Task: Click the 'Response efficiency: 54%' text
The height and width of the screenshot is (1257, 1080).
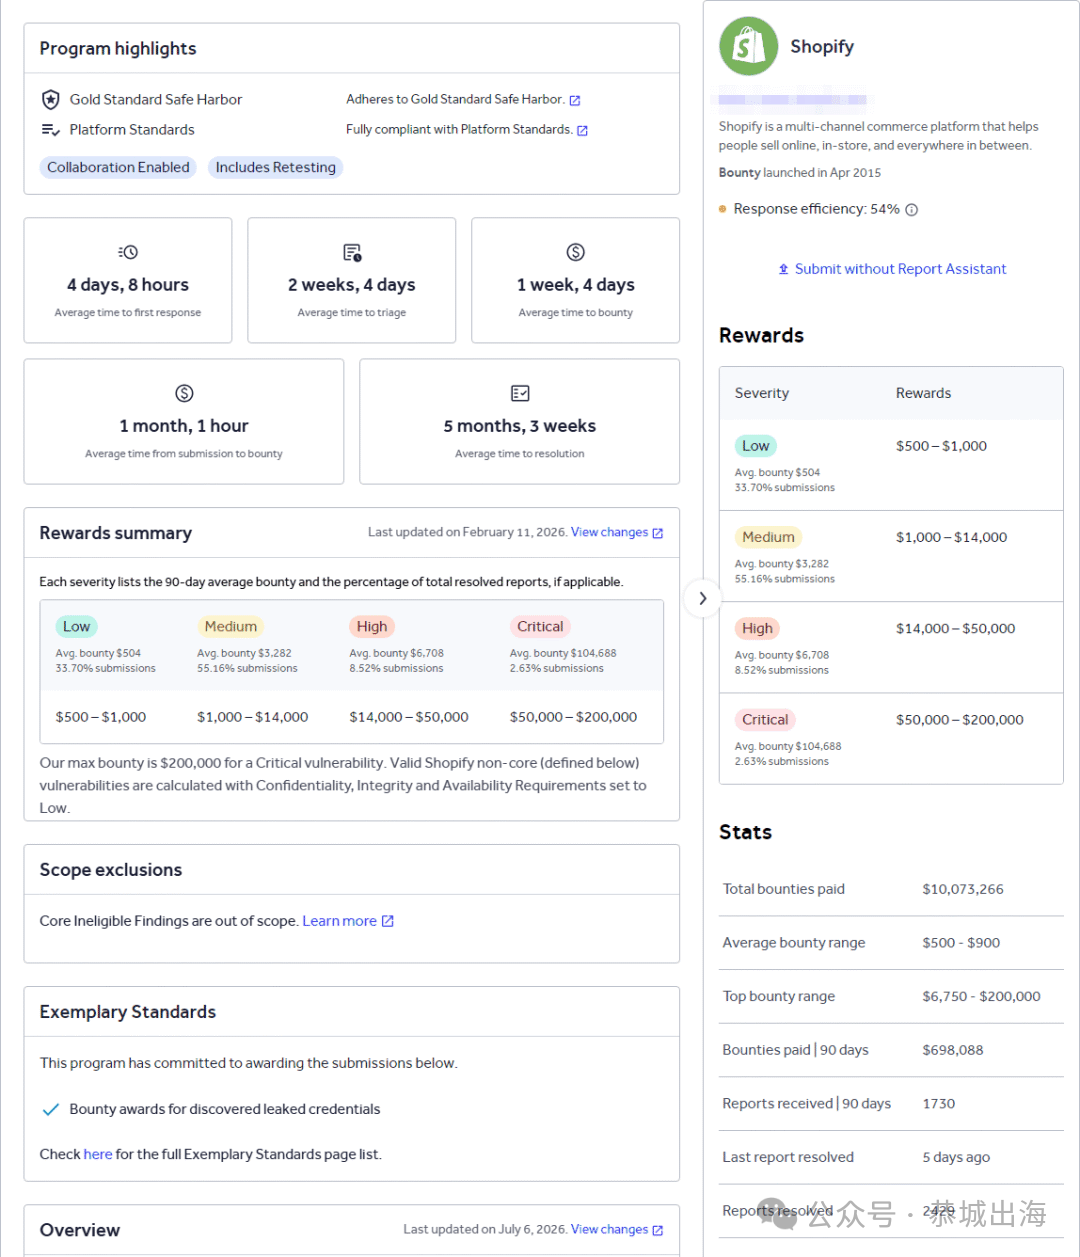Action: (x=817, y=209)
